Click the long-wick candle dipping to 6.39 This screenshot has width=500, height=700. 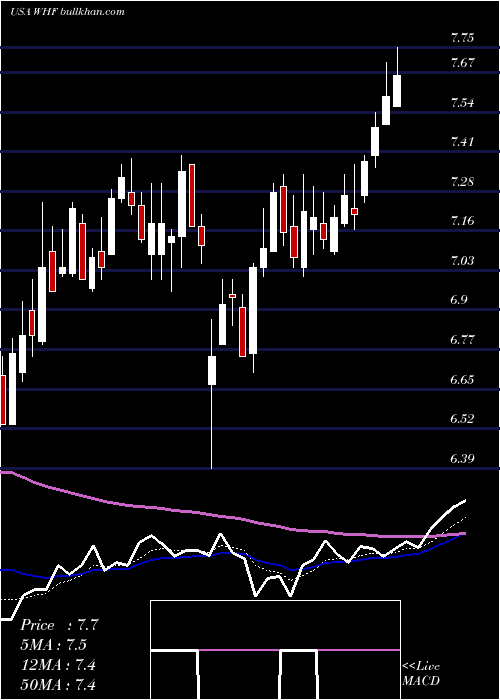212,394
